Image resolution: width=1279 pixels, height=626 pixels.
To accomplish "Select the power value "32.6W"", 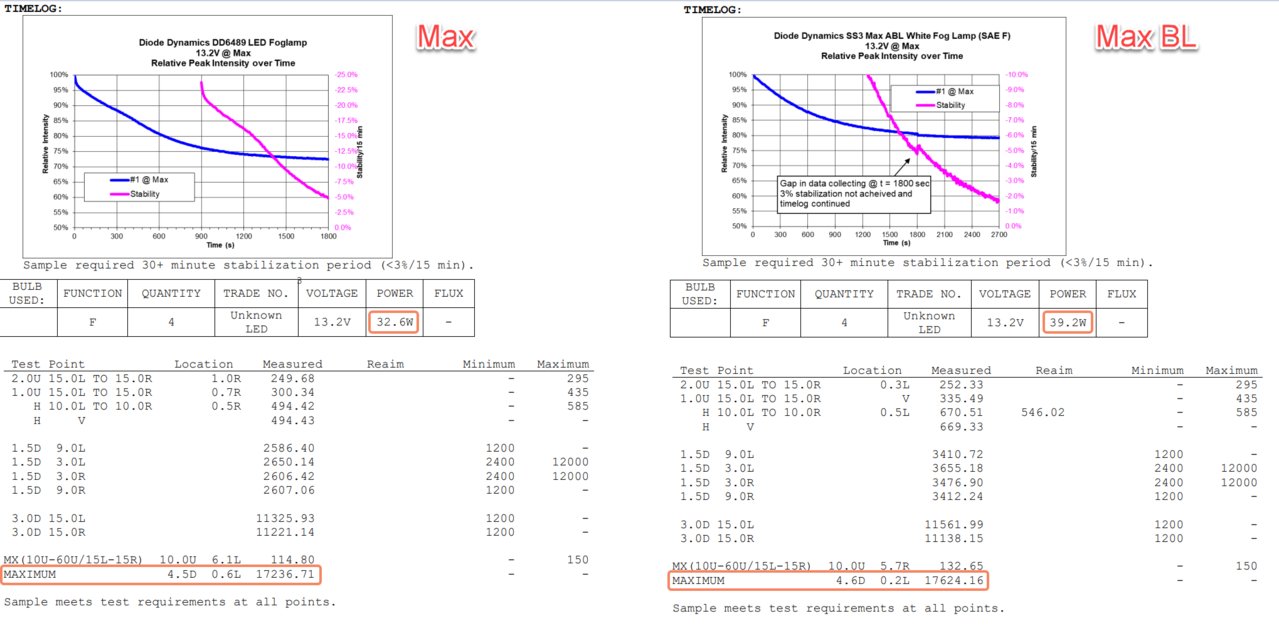I will coord(395,322).
